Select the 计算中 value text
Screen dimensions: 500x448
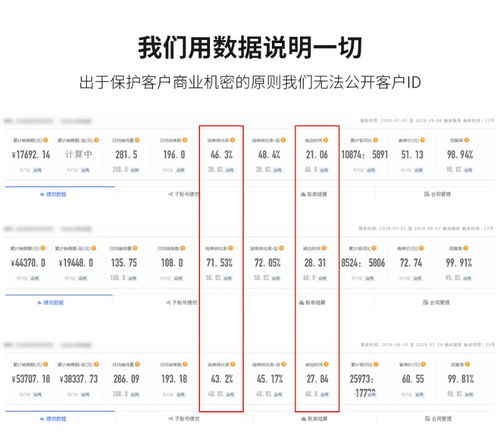point(79,154)
